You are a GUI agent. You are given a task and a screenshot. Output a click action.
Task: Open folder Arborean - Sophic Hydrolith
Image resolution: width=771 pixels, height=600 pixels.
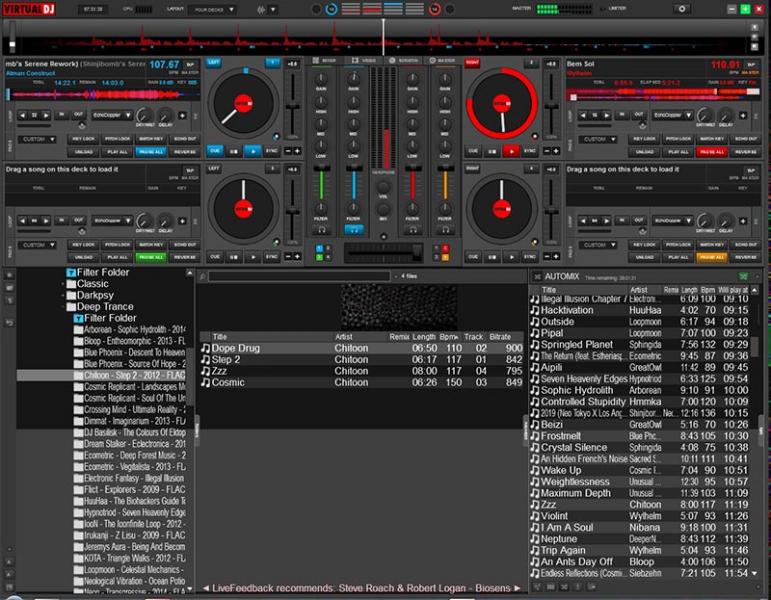[x=130, y=330]
